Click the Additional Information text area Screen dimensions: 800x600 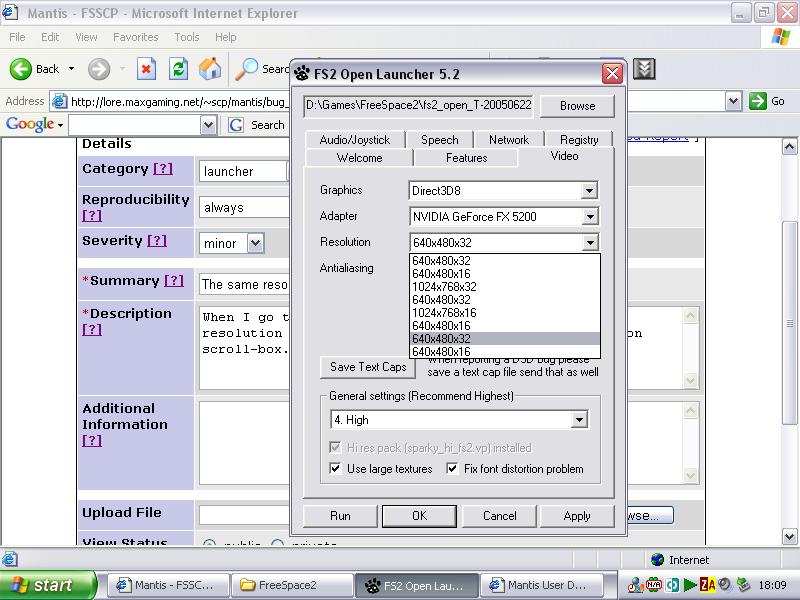(x=244, y=443)
